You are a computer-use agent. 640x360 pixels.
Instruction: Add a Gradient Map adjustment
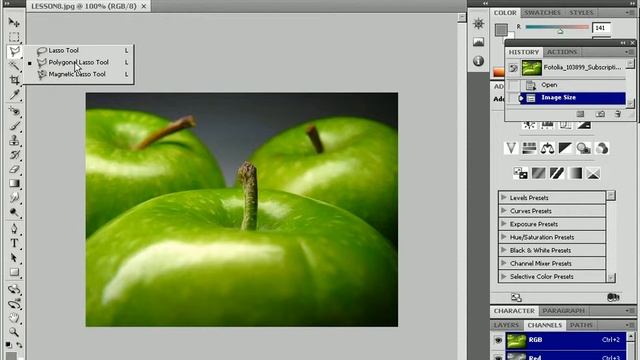575,173
